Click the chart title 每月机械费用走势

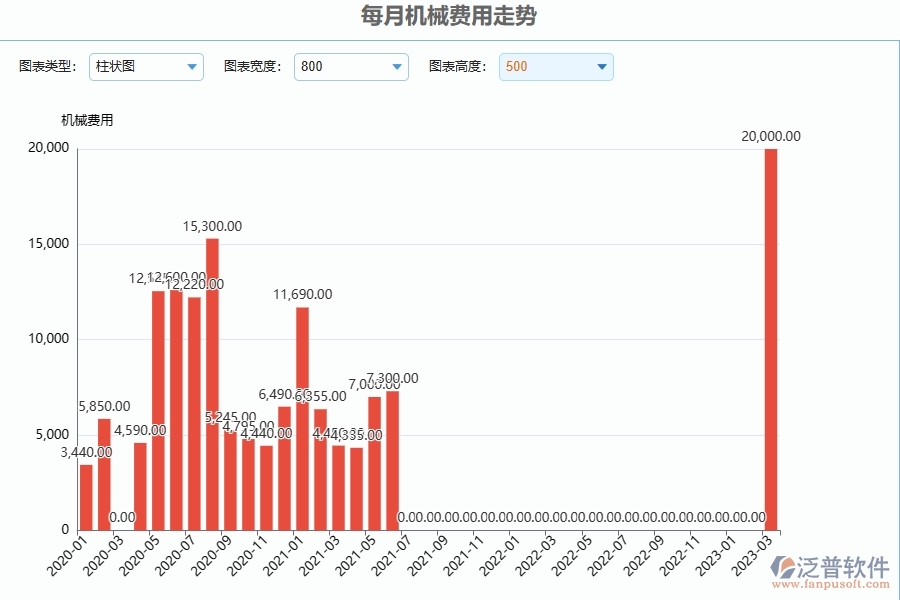[x=449, y=16]
